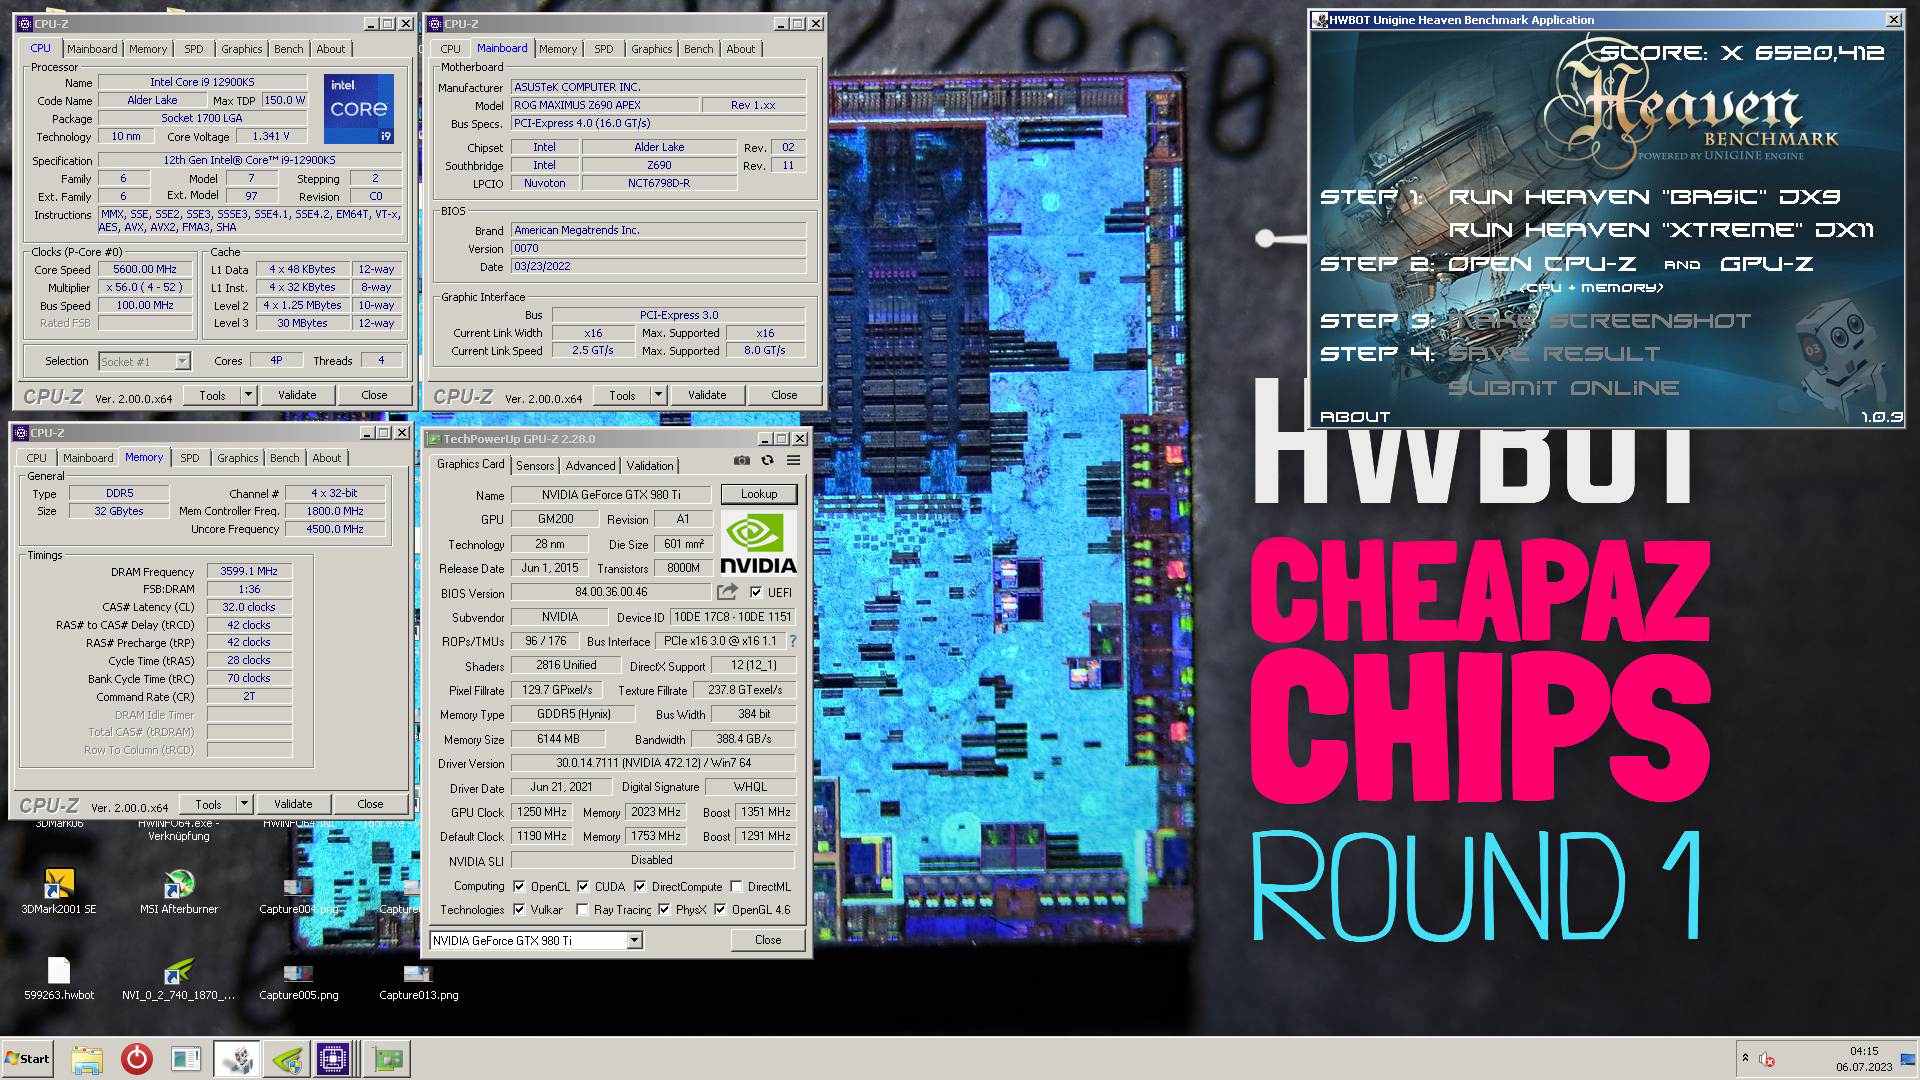This screenshot has height=1080, width=1920.
Task: Toggle the CUDA checkbox
Action: click(583, 886)
